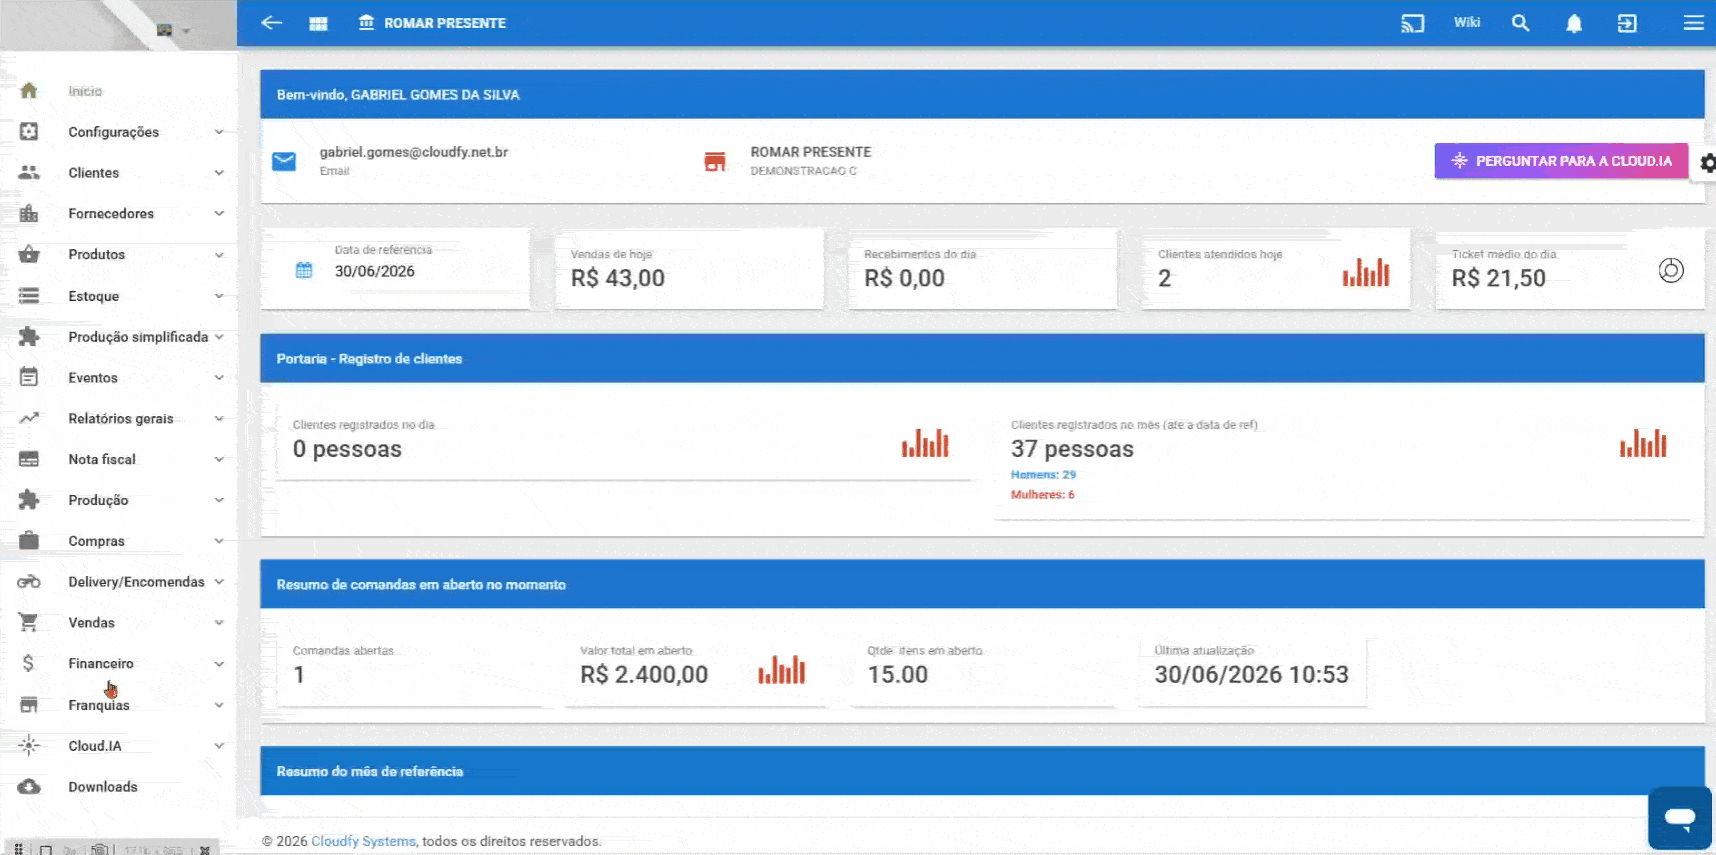Viewport: 1716px width, 855px height.
Task: Click Delivery/Encomendas menu label
Action: [x=136, y=582]
